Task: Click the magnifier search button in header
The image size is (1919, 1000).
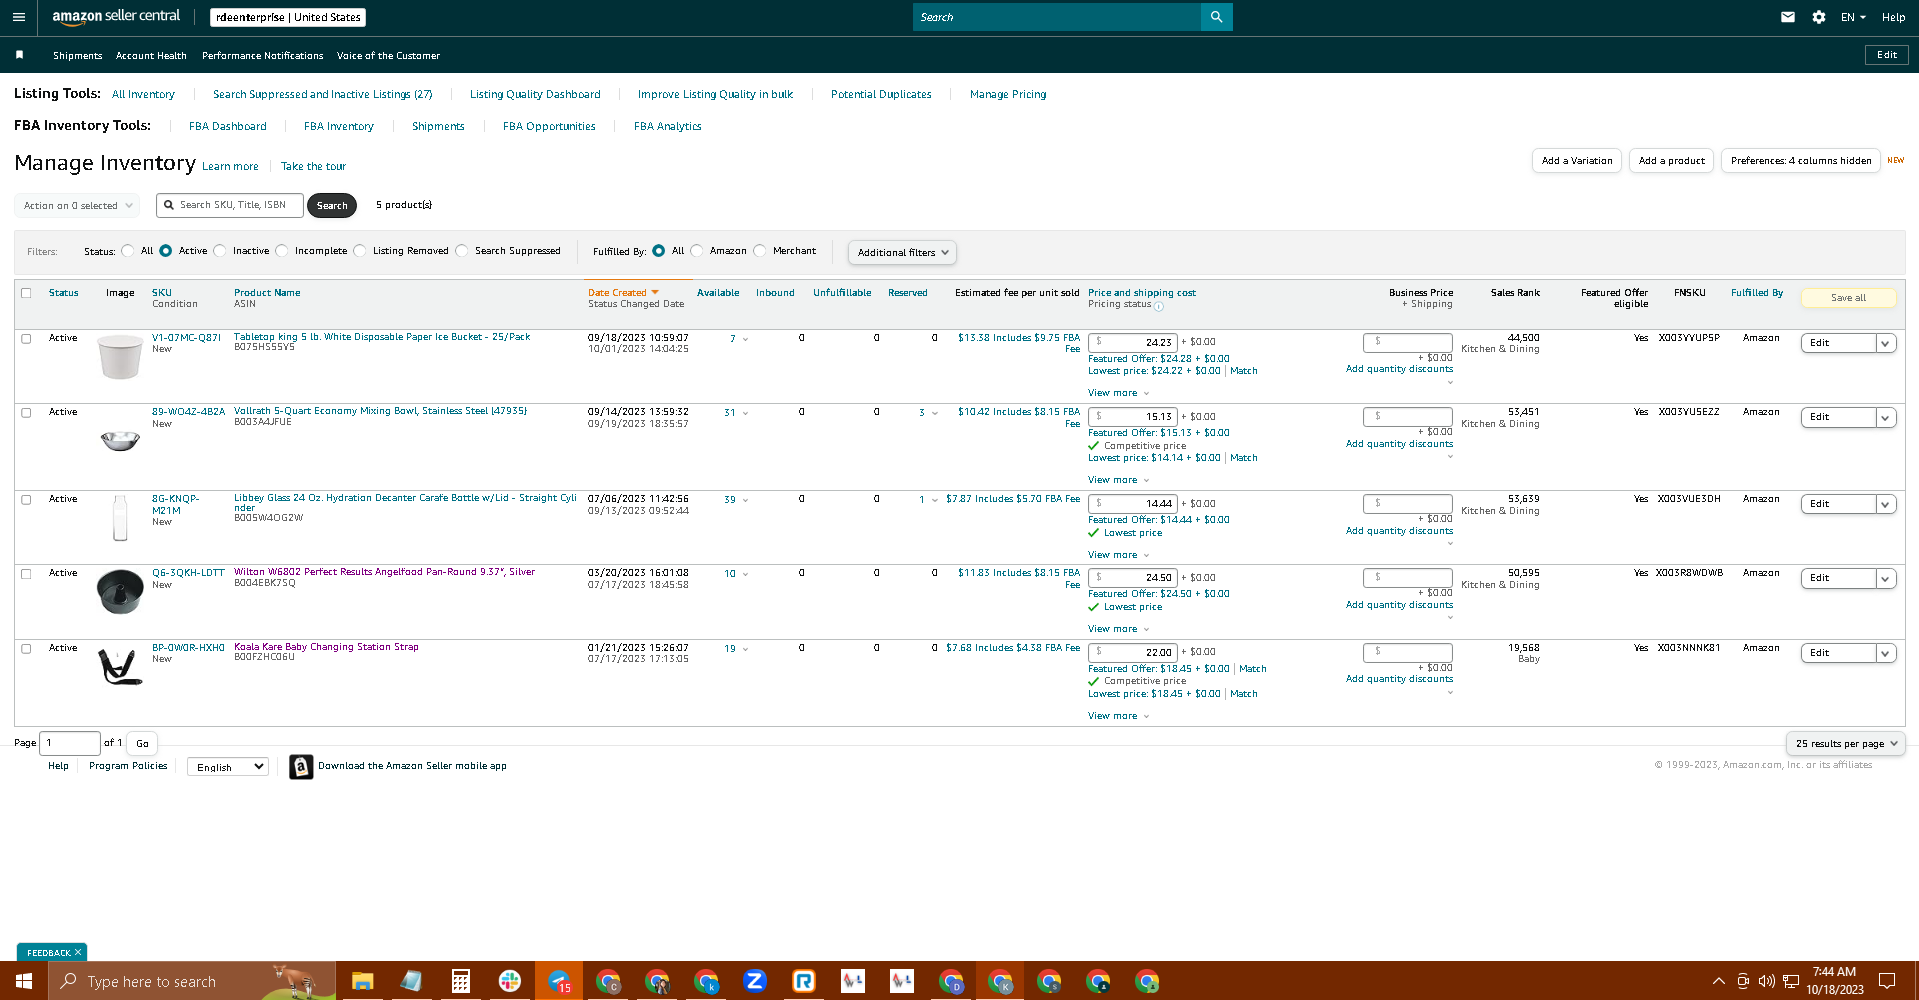Action: coord(1216,17)
